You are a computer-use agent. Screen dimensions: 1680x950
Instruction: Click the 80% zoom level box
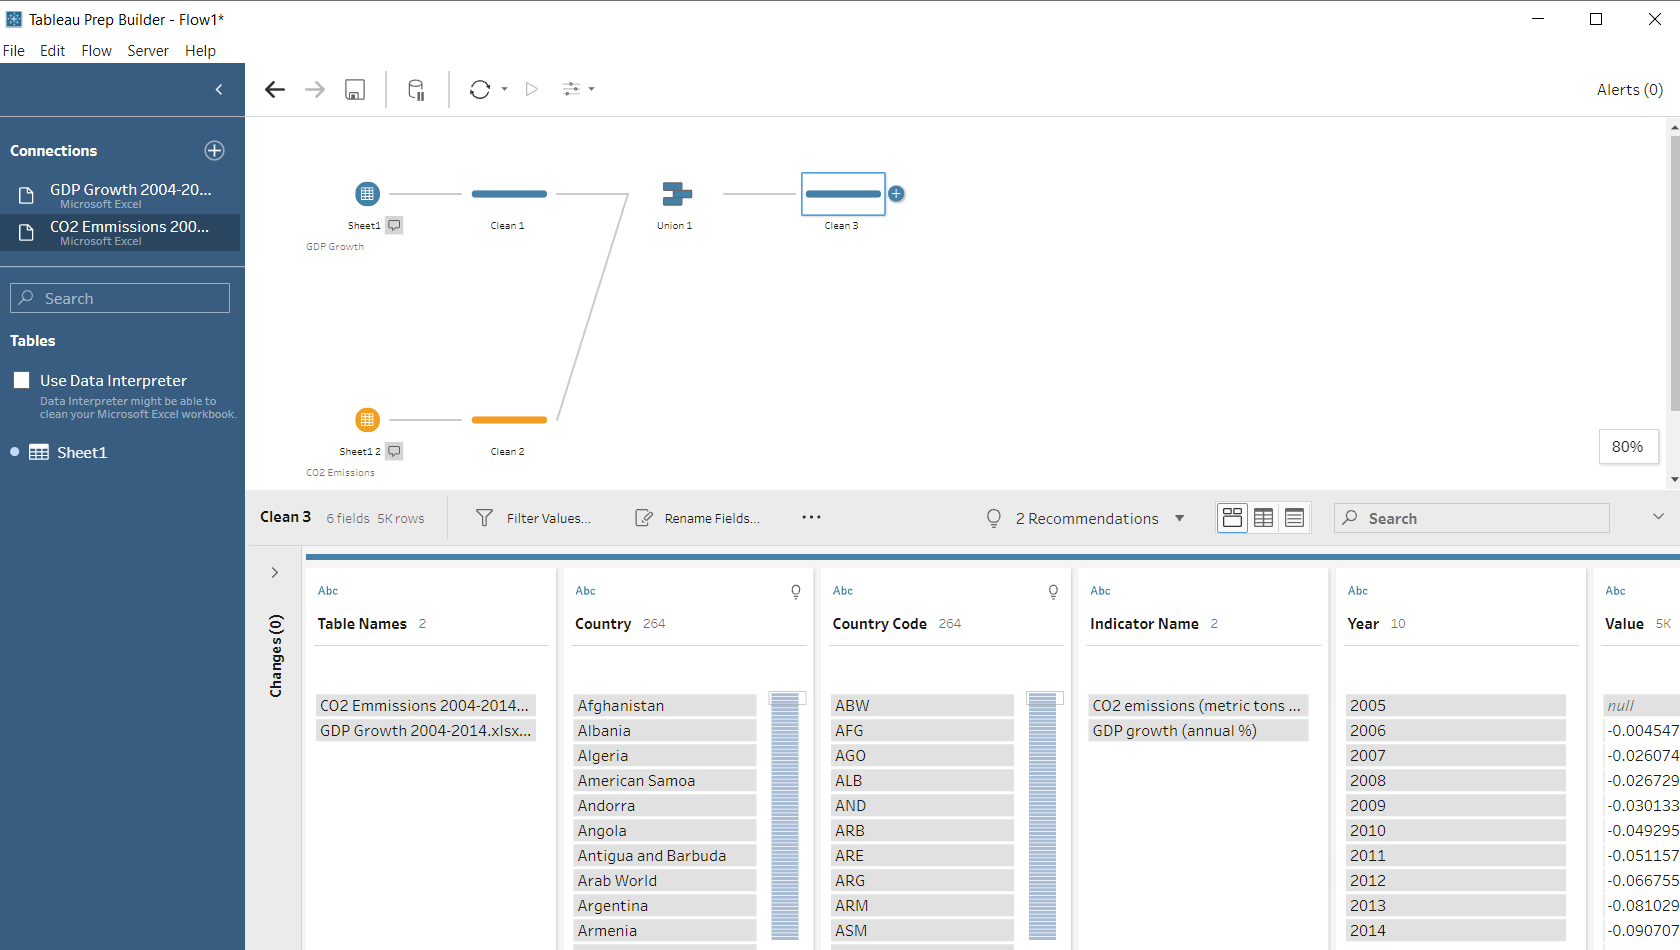(1628, 447)
